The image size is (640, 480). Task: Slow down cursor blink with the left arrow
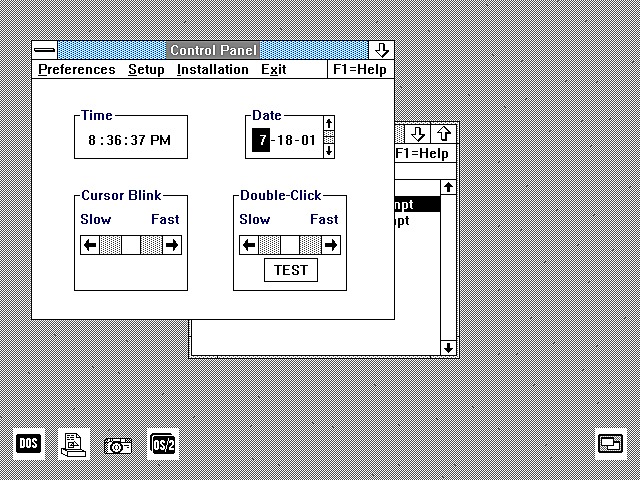click(x=90, y=245)
